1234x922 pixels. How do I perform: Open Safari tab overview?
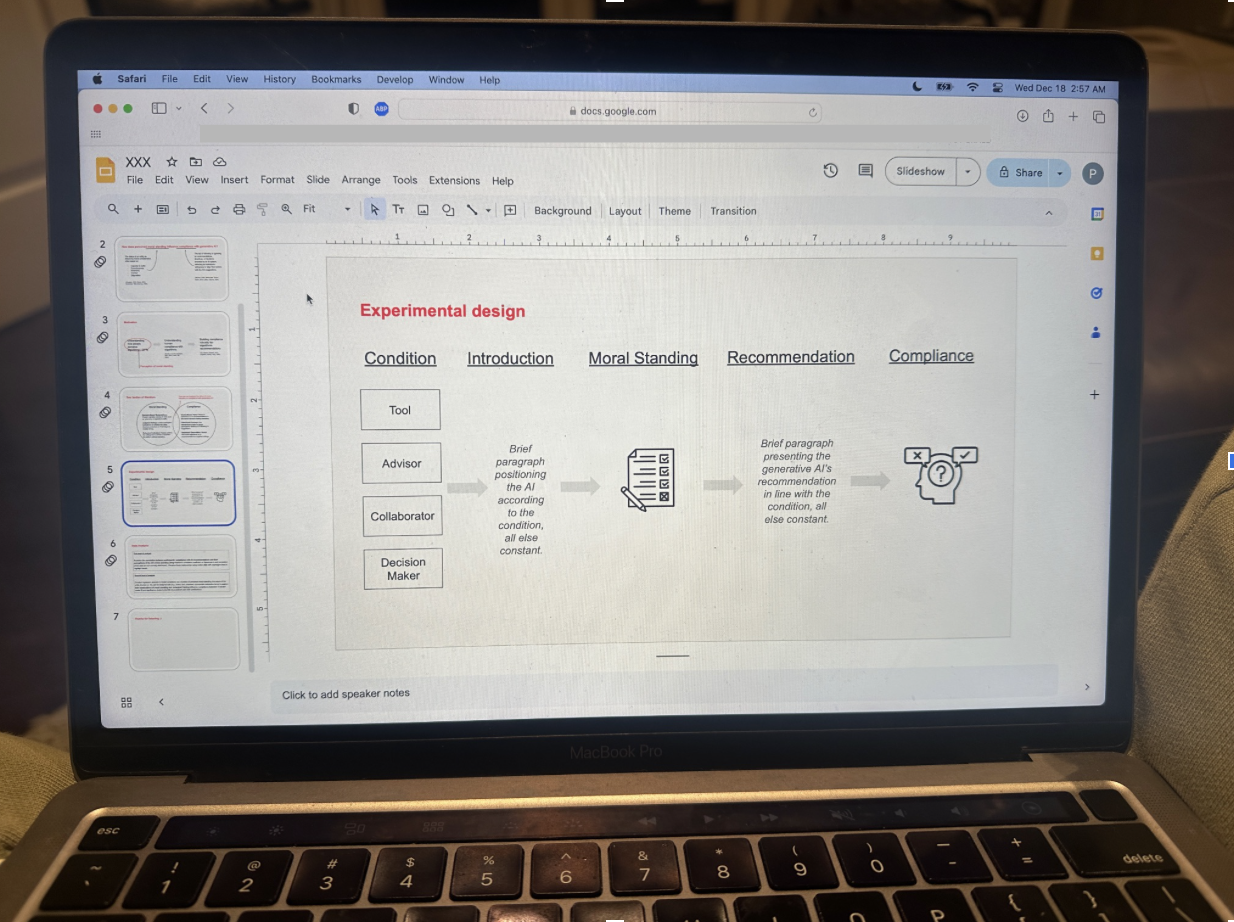click(1099, 117)
